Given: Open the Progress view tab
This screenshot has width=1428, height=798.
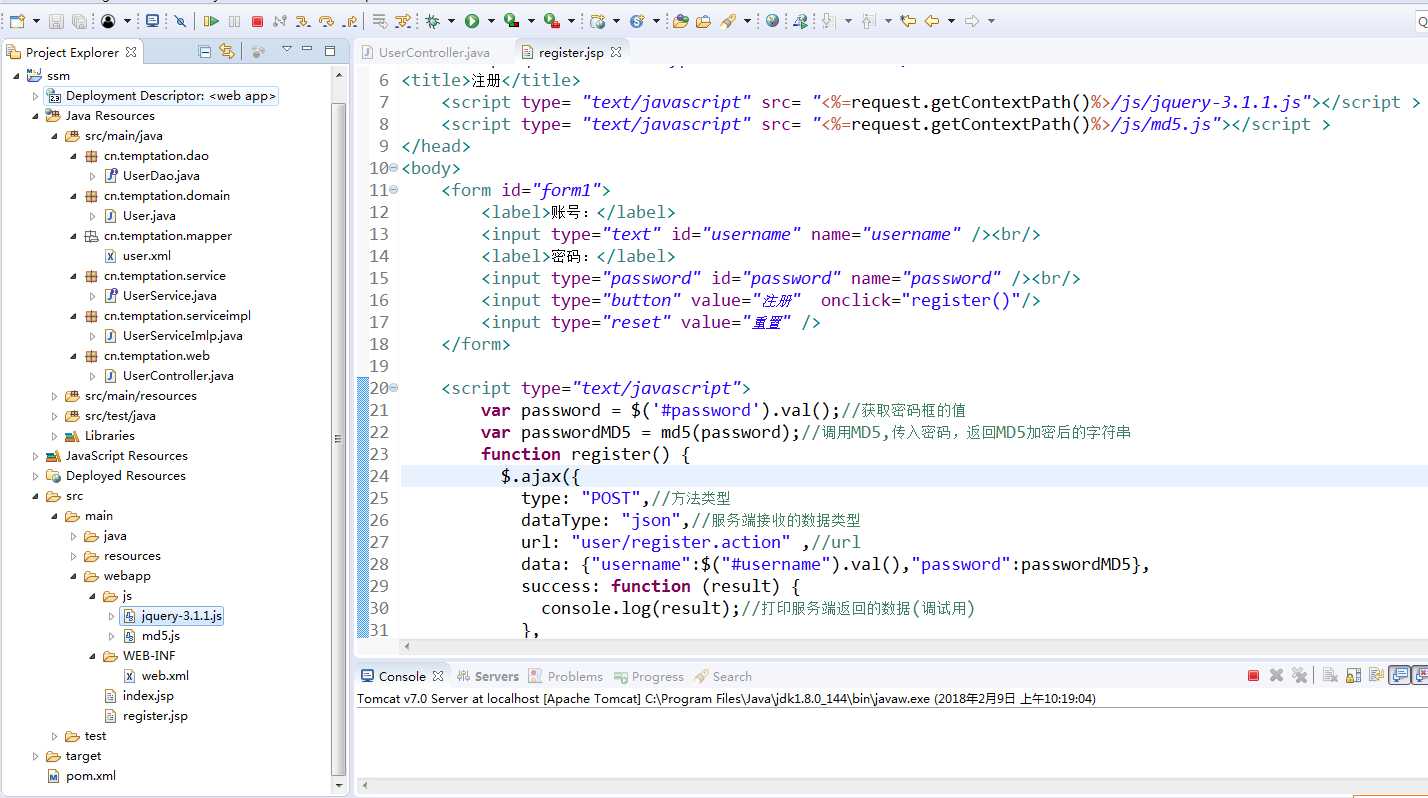Looking at the screenshot, I should pos(649,676).
